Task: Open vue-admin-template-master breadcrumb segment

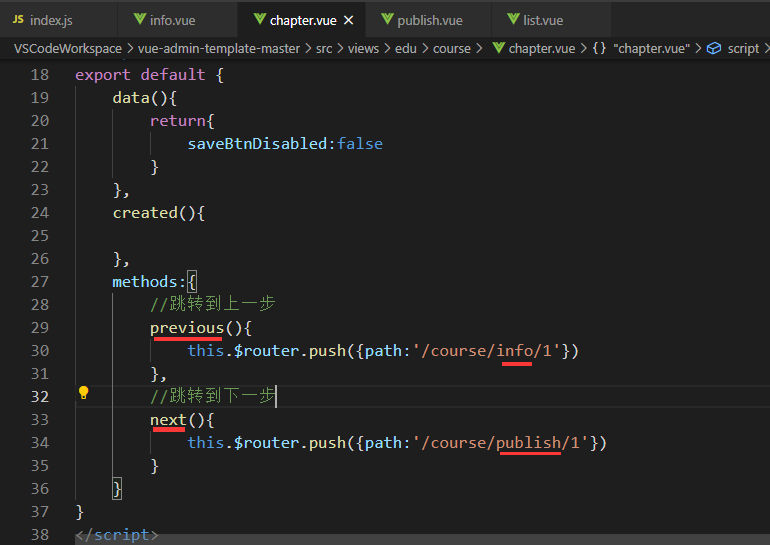Action: pyautogui.click(x=219, y=49)
